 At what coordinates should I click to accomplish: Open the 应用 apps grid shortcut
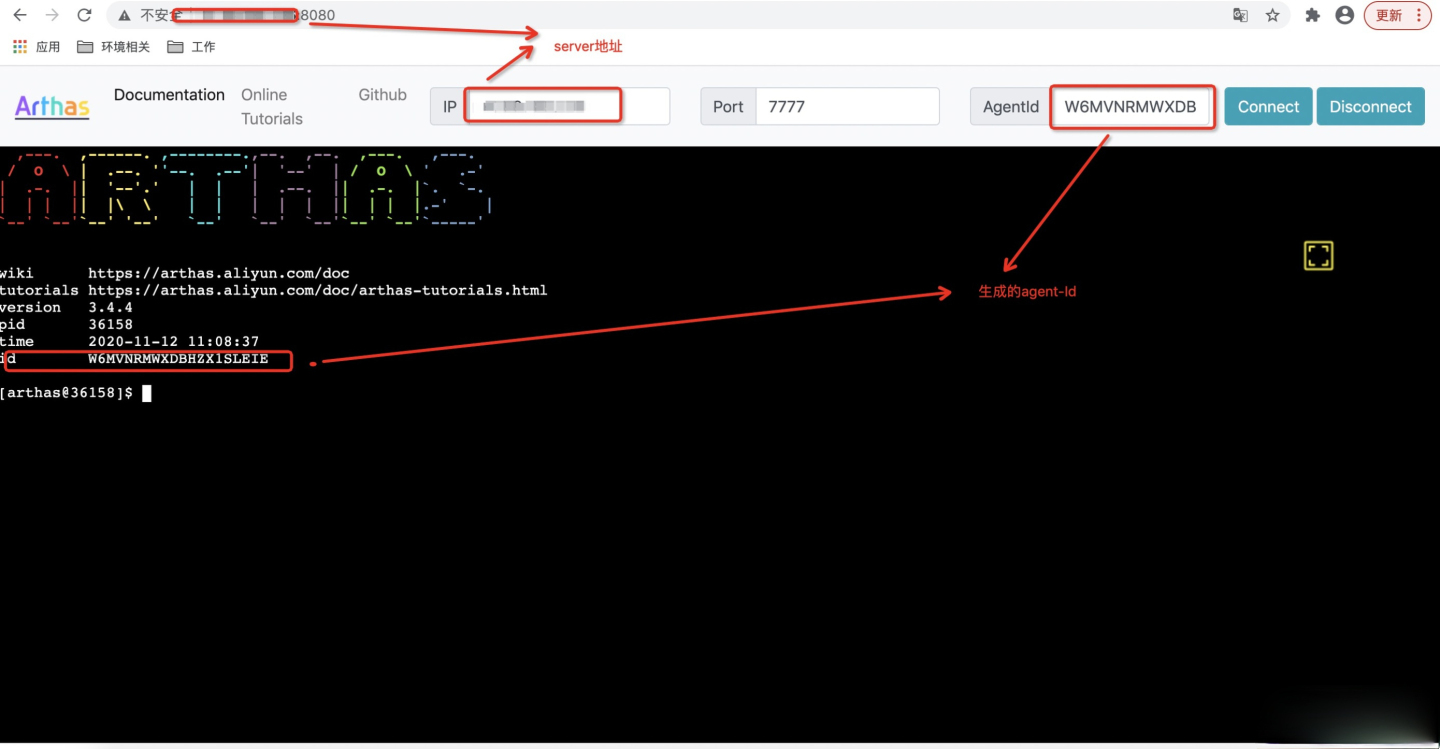(x=37, y=47)
